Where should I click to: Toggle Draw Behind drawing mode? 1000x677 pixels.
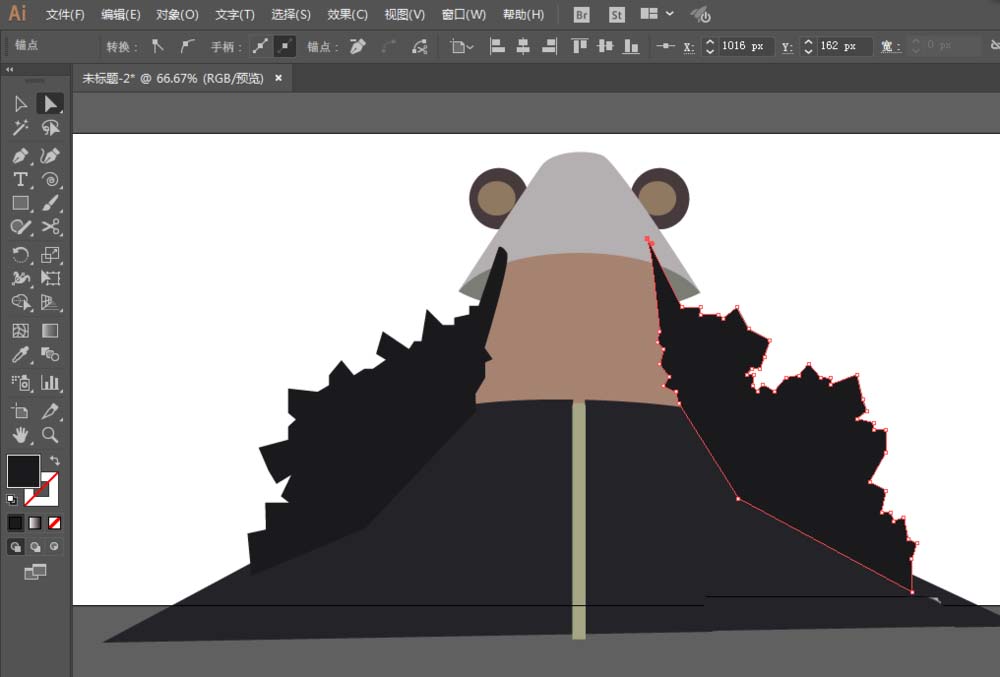[35, 547]
